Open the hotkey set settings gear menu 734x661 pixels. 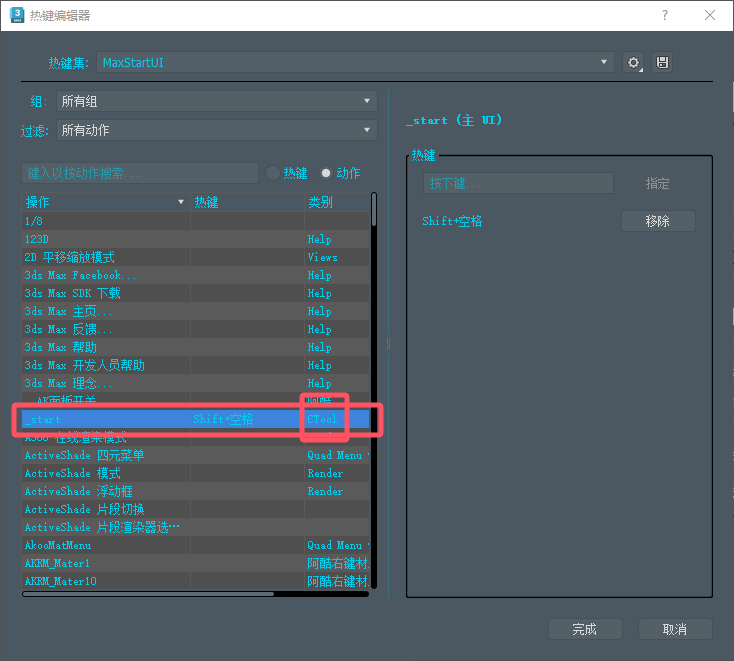(633, 63)
